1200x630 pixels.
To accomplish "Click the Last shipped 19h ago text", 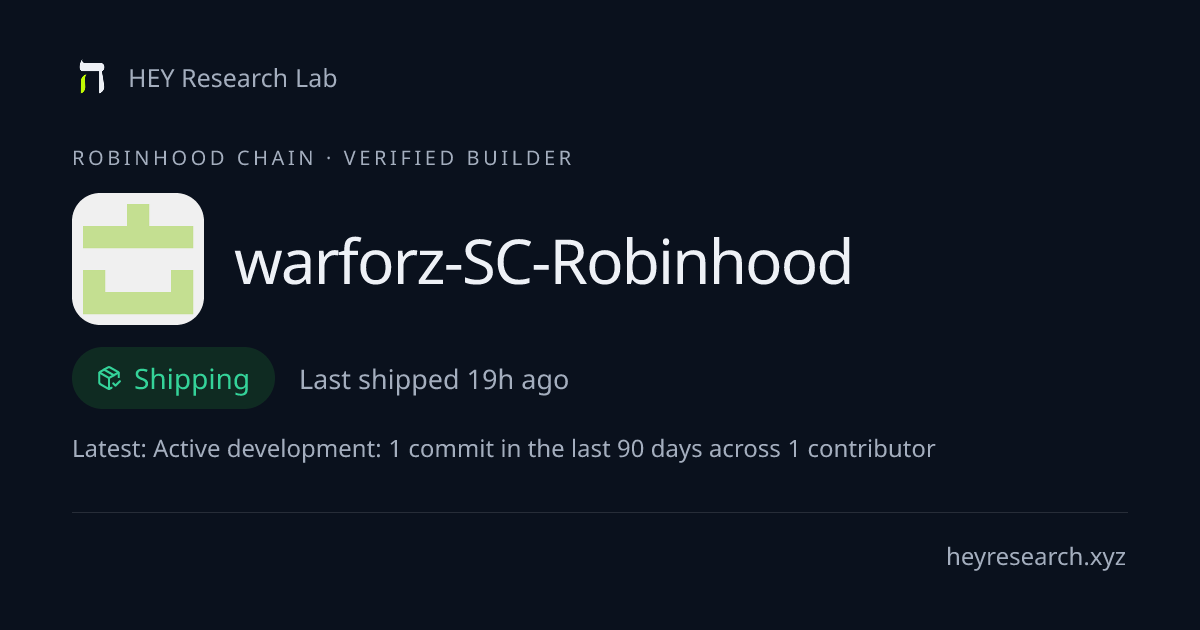I will pyautogui.click(x=434, y=380).
